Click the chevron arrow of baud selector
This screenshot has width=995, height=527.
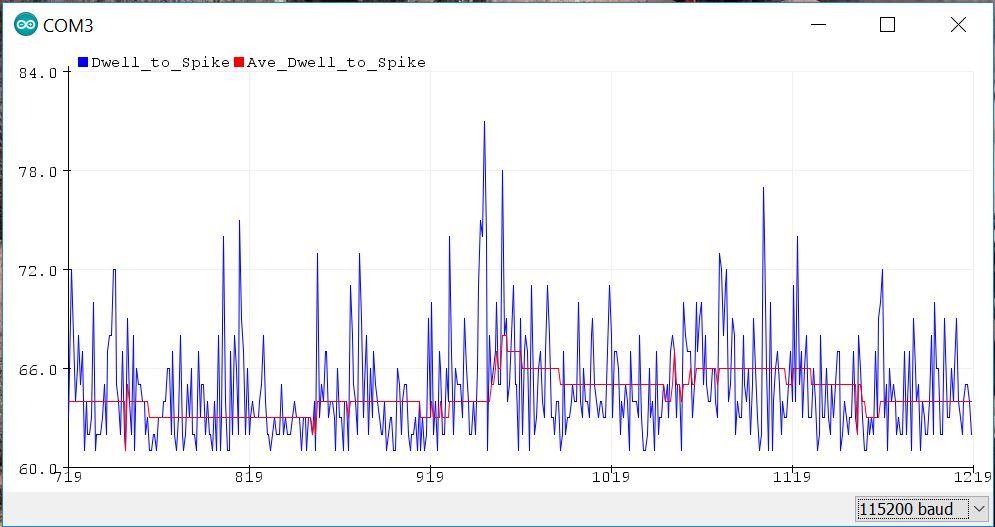tap(977, 509)
